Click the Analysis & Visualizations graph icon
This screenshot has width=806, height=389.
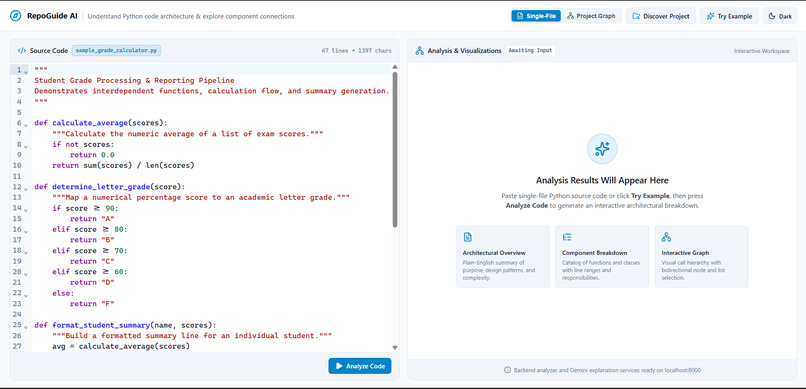(419, 51)
